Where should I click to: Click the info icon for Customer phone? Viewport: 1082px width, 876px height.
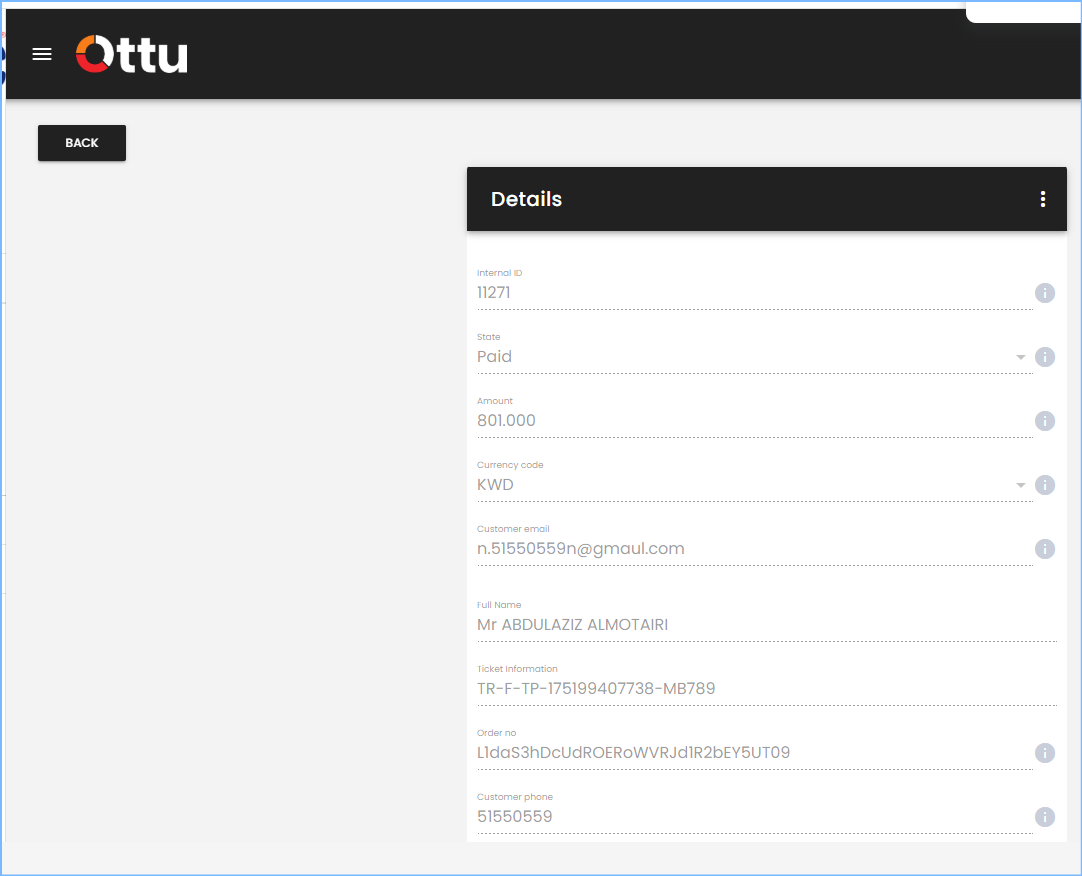(x=1045, y=817)
